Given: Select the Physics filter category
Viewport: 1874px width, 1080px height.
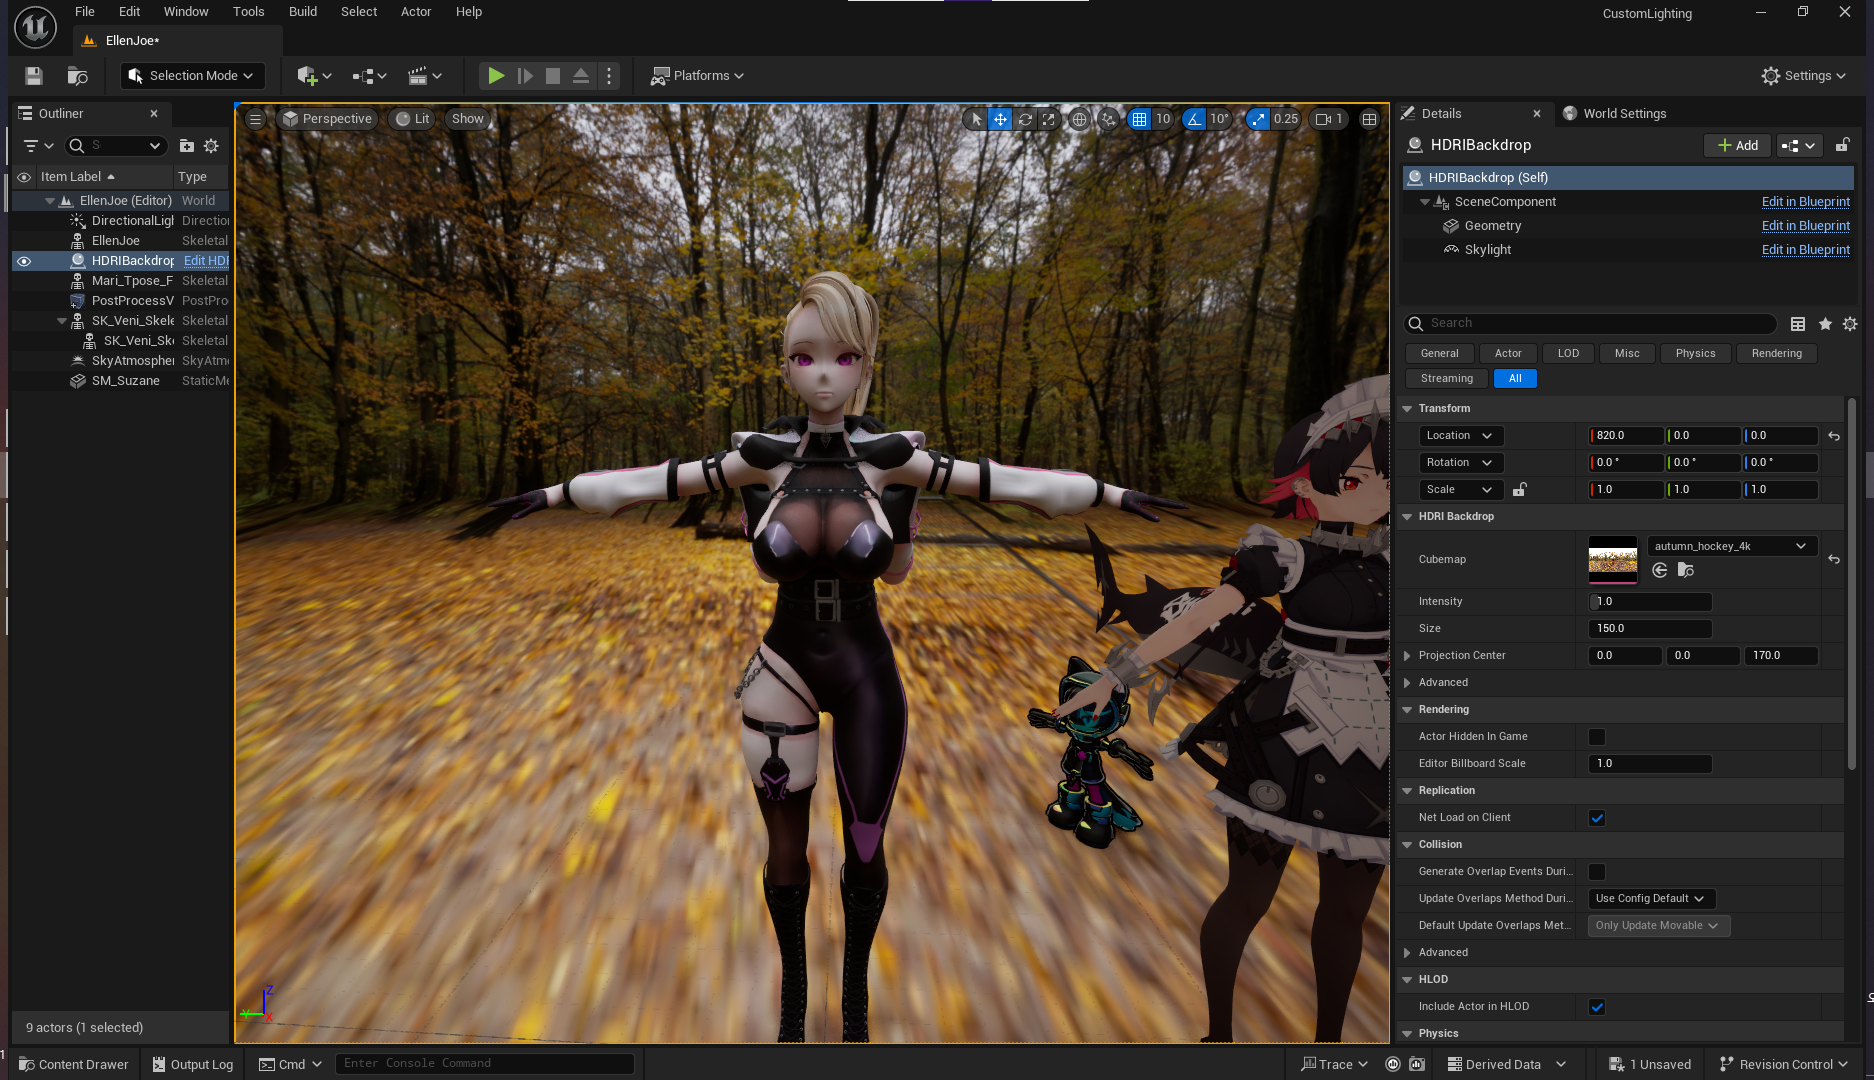Looking at the screenshot, I should [x=1695, y=354].
